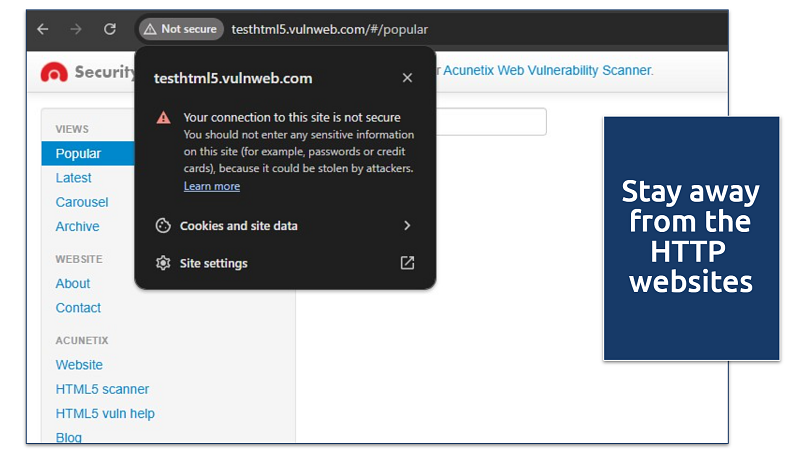Open the Contact page link
The image size is (806, 453).
[78, 308]
